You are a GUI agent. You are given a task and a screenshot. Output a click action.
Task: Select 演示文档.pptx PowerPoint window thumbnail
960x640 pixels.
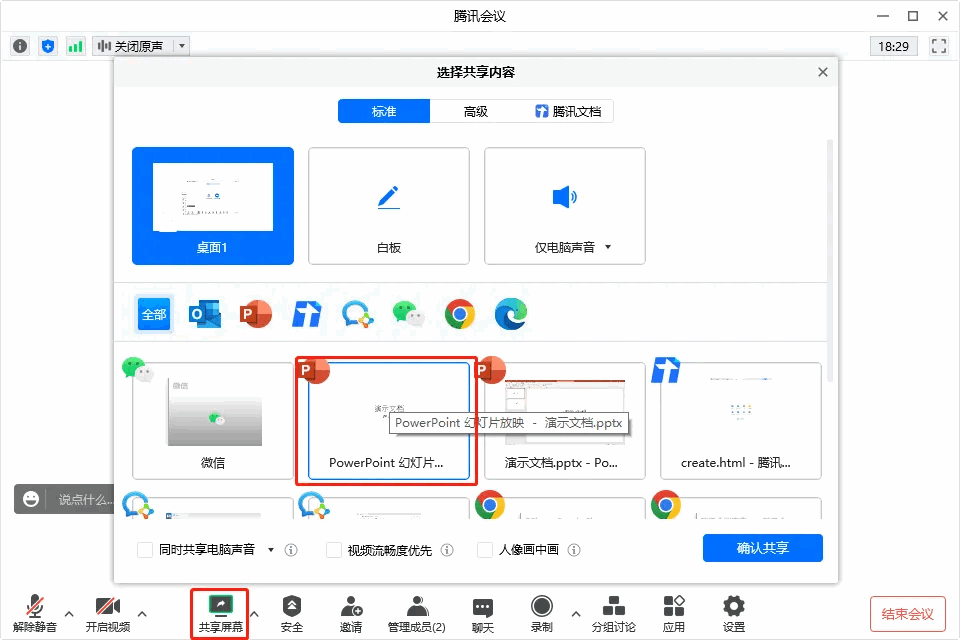point(564,421)
